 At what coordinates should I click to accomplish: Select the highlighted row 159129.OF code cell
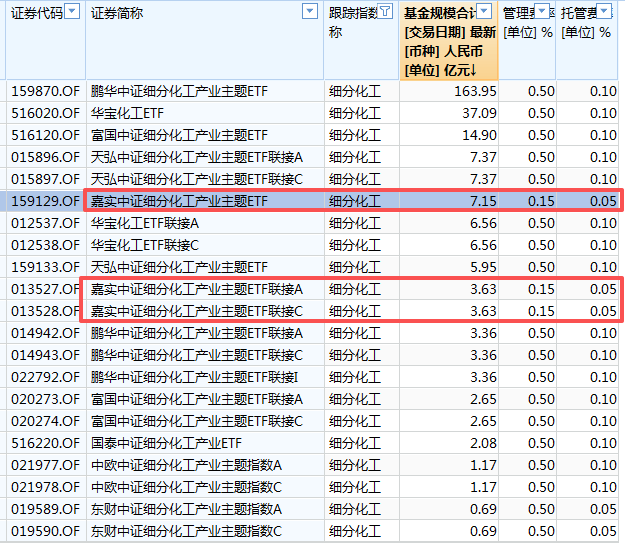[44, 201]
